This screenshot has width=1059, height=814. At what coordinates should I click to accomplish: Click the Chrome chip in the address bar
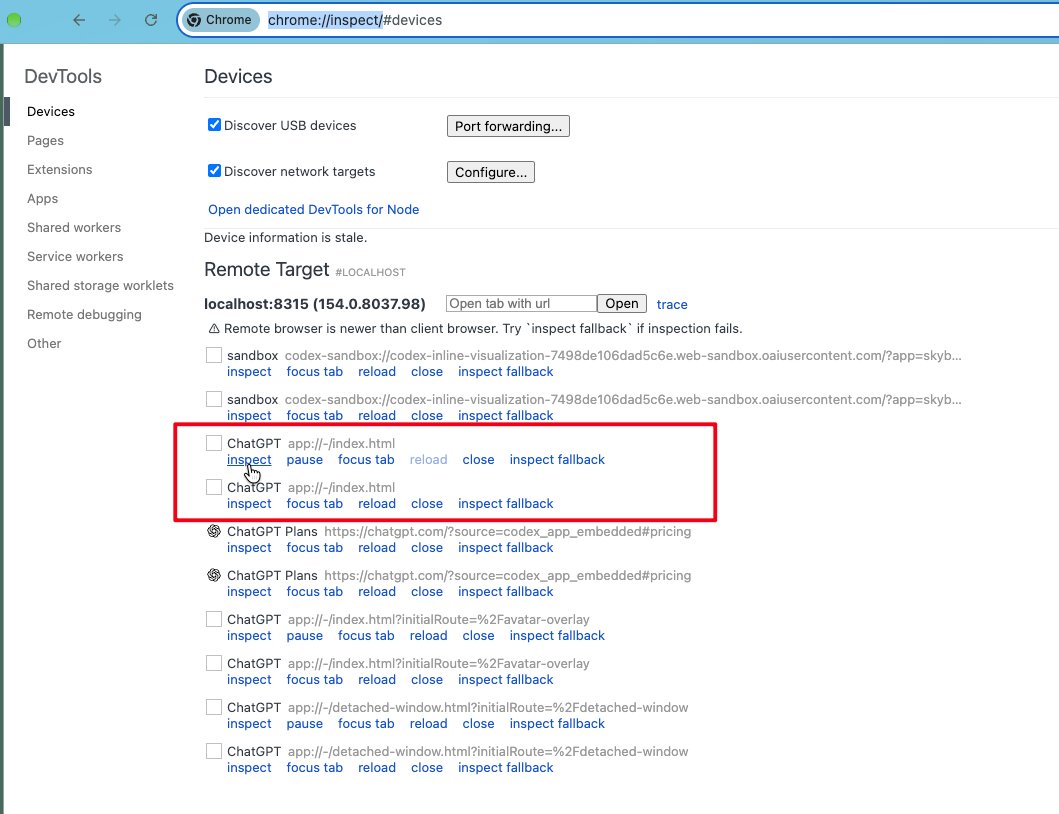[x=219, y=20]
